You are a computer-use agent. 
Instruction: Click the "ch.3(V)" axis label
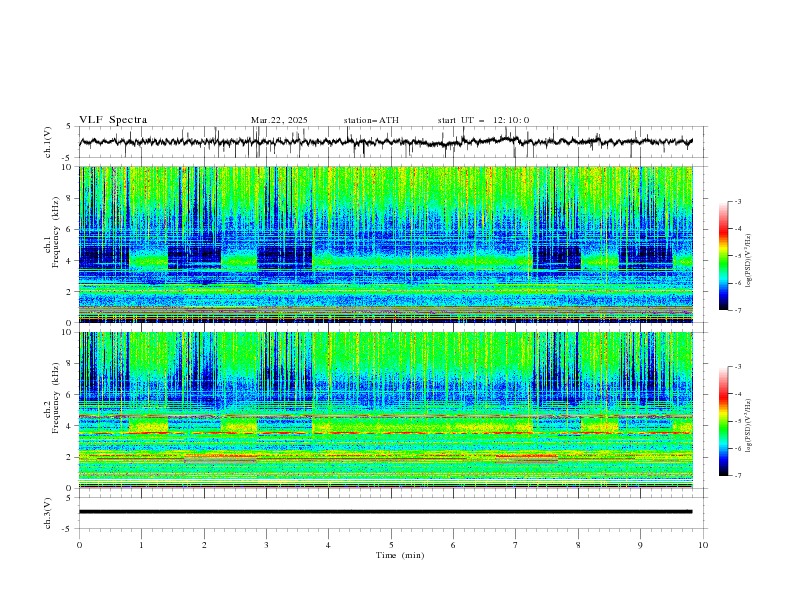point(48,513)
